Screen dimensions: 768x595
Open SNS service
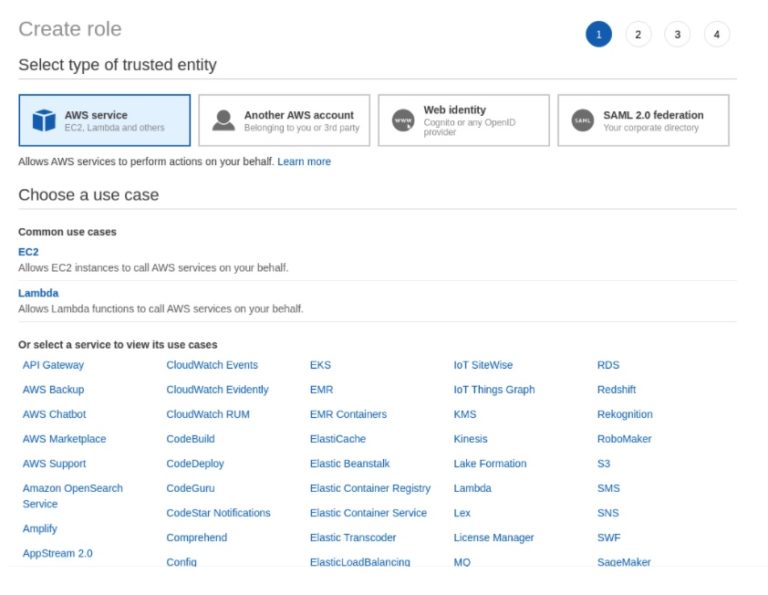click(608, 513)
